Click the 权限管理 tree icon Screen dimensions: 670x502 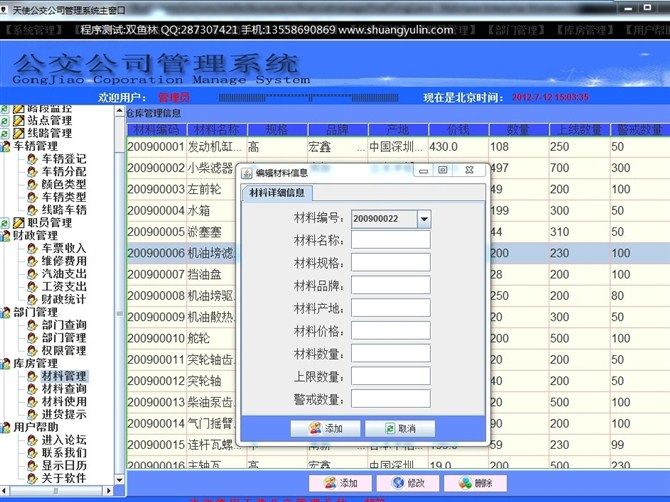(x=32, y=351)
